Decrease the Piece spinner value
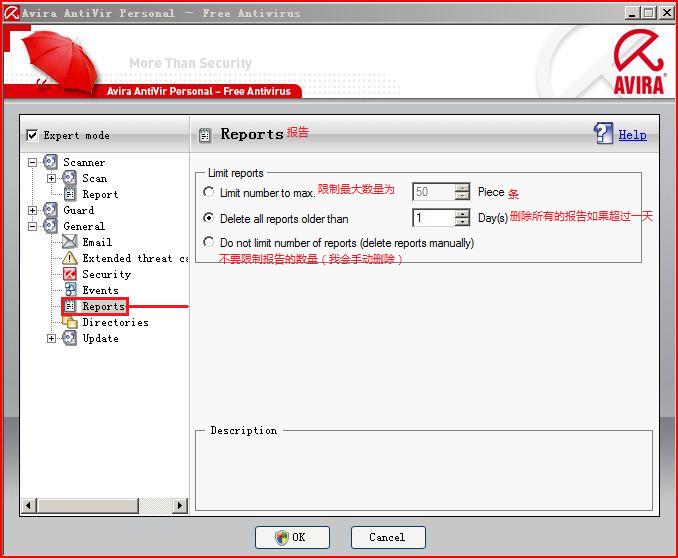 point(462,196)
